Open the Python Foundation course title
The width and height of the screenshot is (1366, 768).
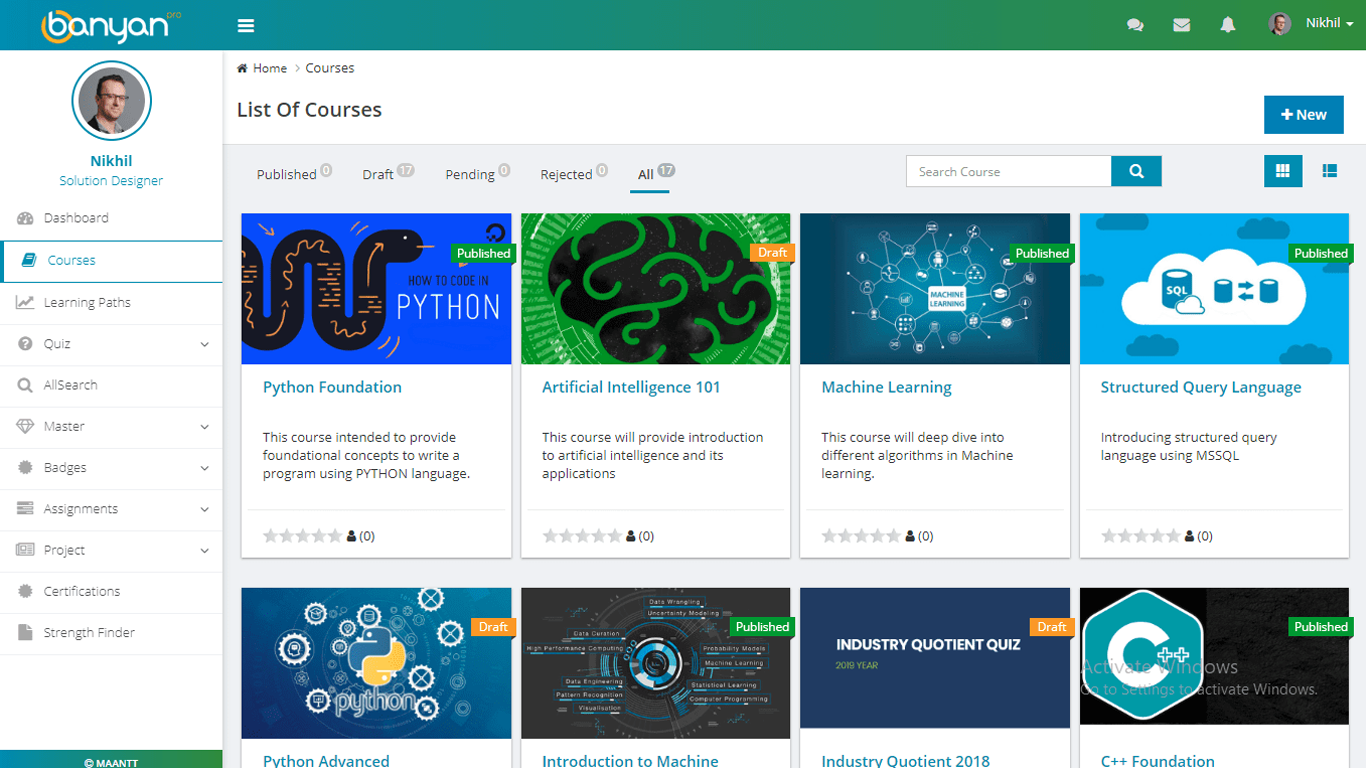[x=332, y=387]
